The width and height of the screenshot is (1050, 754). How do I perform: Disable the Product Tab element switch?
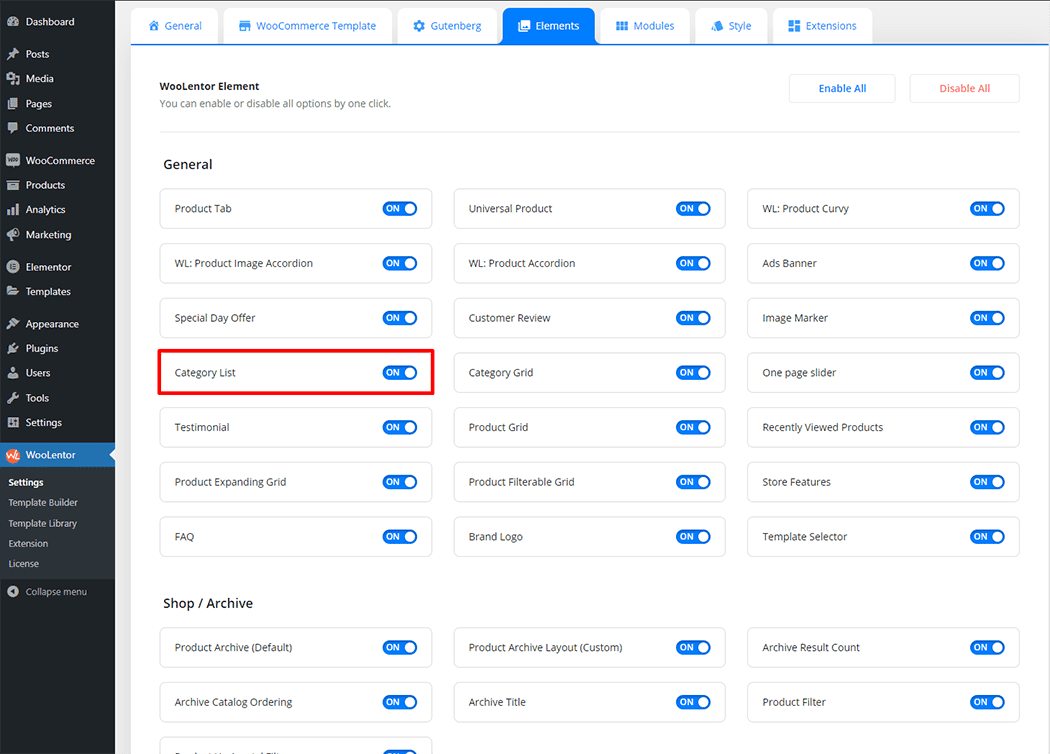pyautogui.click(x=399, y=209)
